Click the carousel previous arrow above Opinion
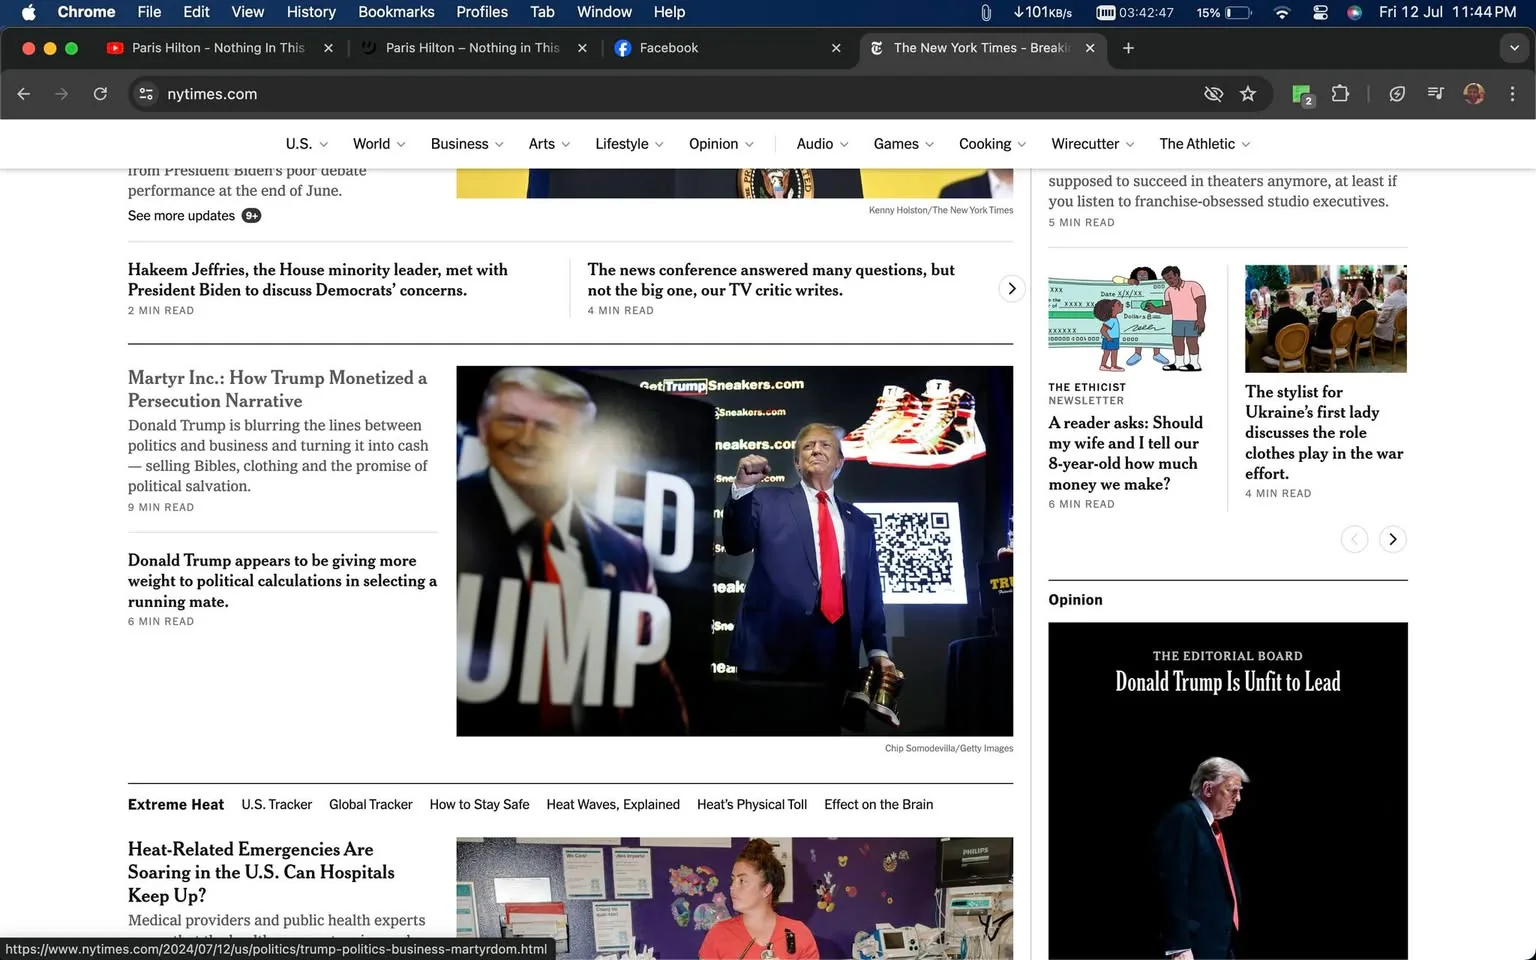1536x960 pixels. (x=1354, y=539)
